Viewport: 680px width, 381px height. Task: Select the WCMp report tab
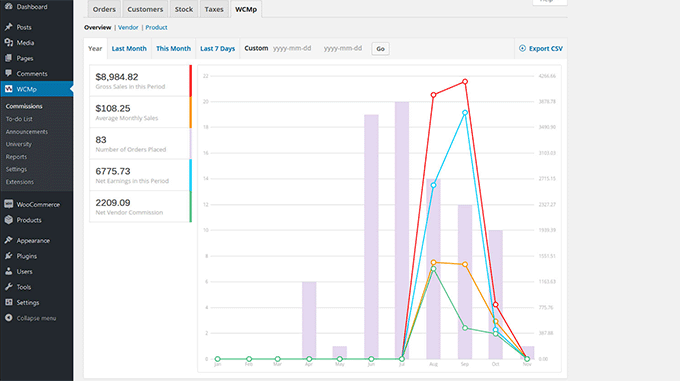click(246, 9)
